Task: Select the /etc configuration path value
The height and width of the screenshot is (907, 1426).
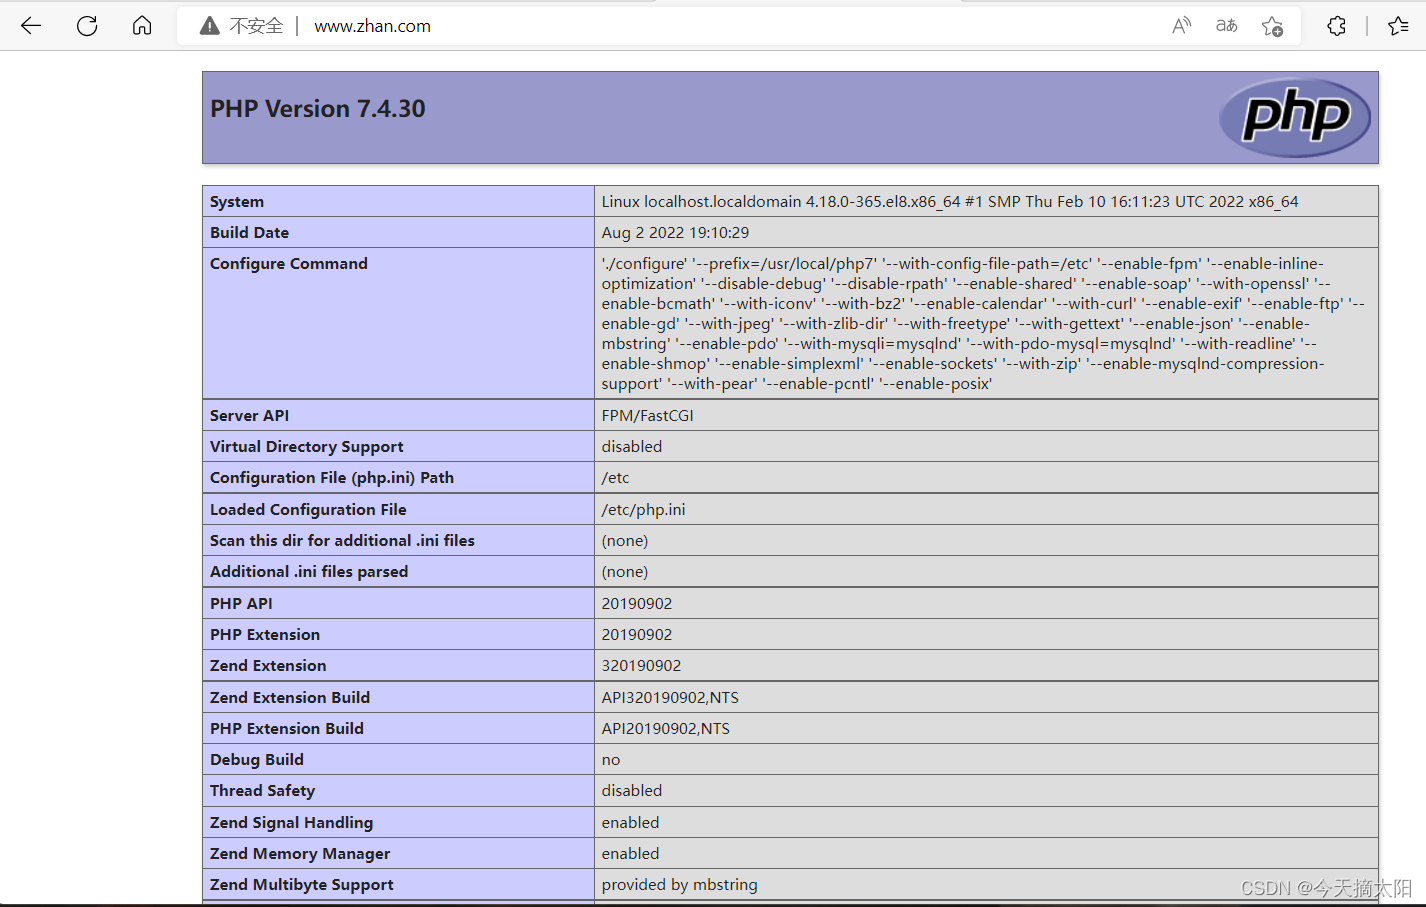Action: (615, 477)
